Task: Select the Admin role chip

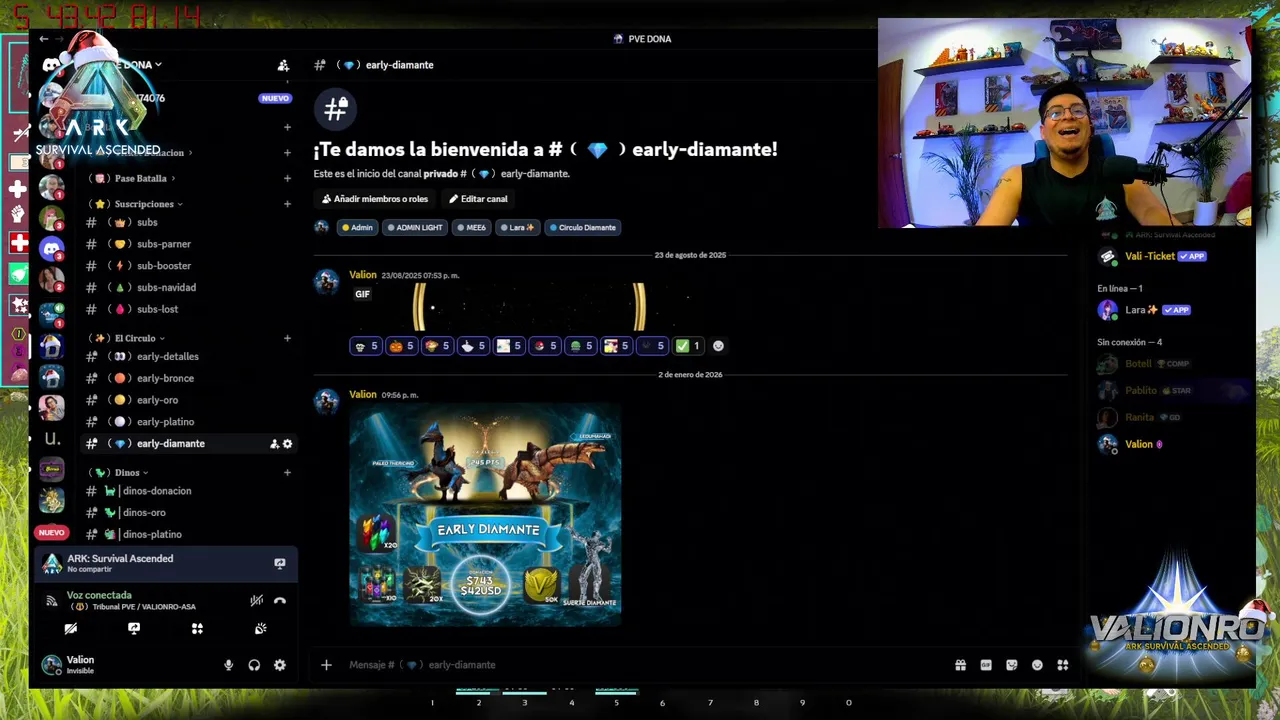Action: (x=357, y=227)
